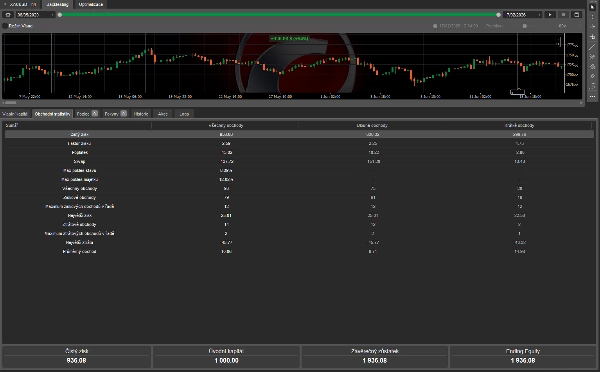Screen dimensions: 600x372
Task: Click the Největší ztráta row label
Action: tap(79, 242)
